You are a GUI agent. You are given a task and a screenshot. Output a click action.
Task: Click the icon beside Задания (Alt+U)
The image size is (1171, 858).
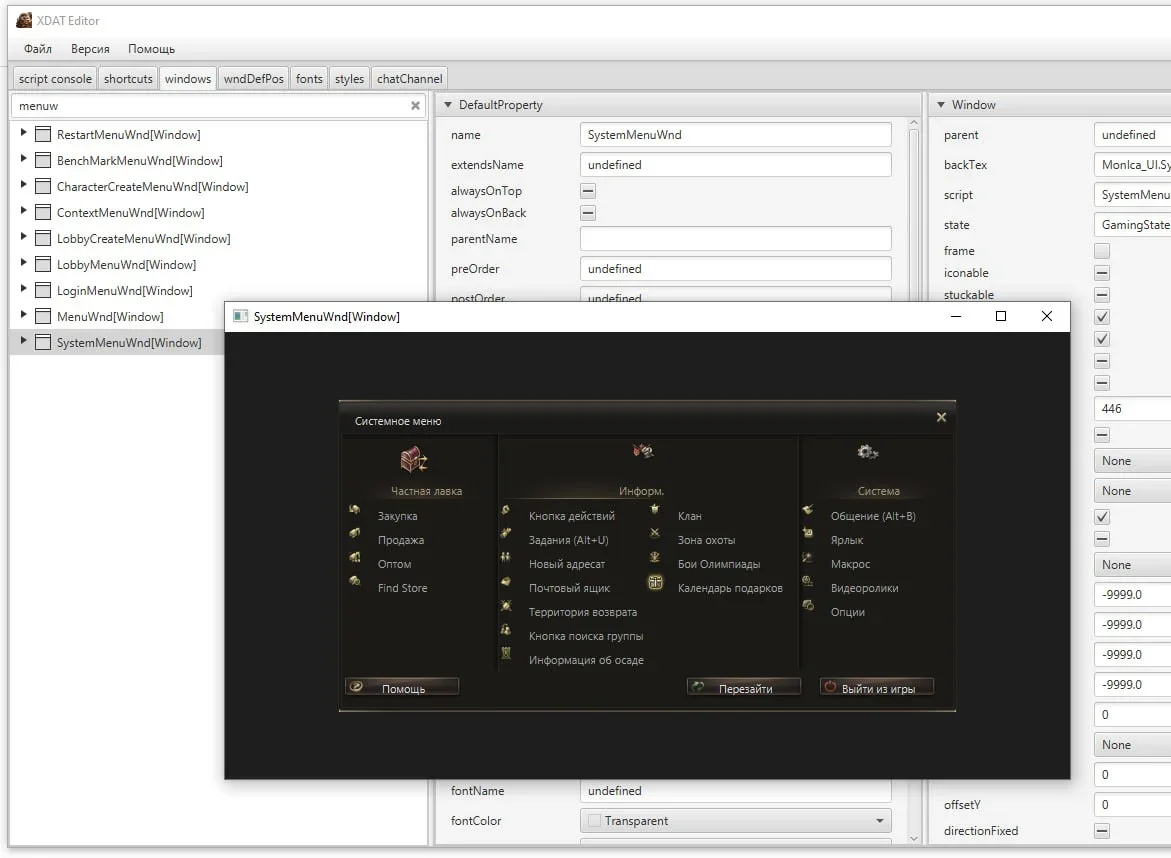pos(506,533)
